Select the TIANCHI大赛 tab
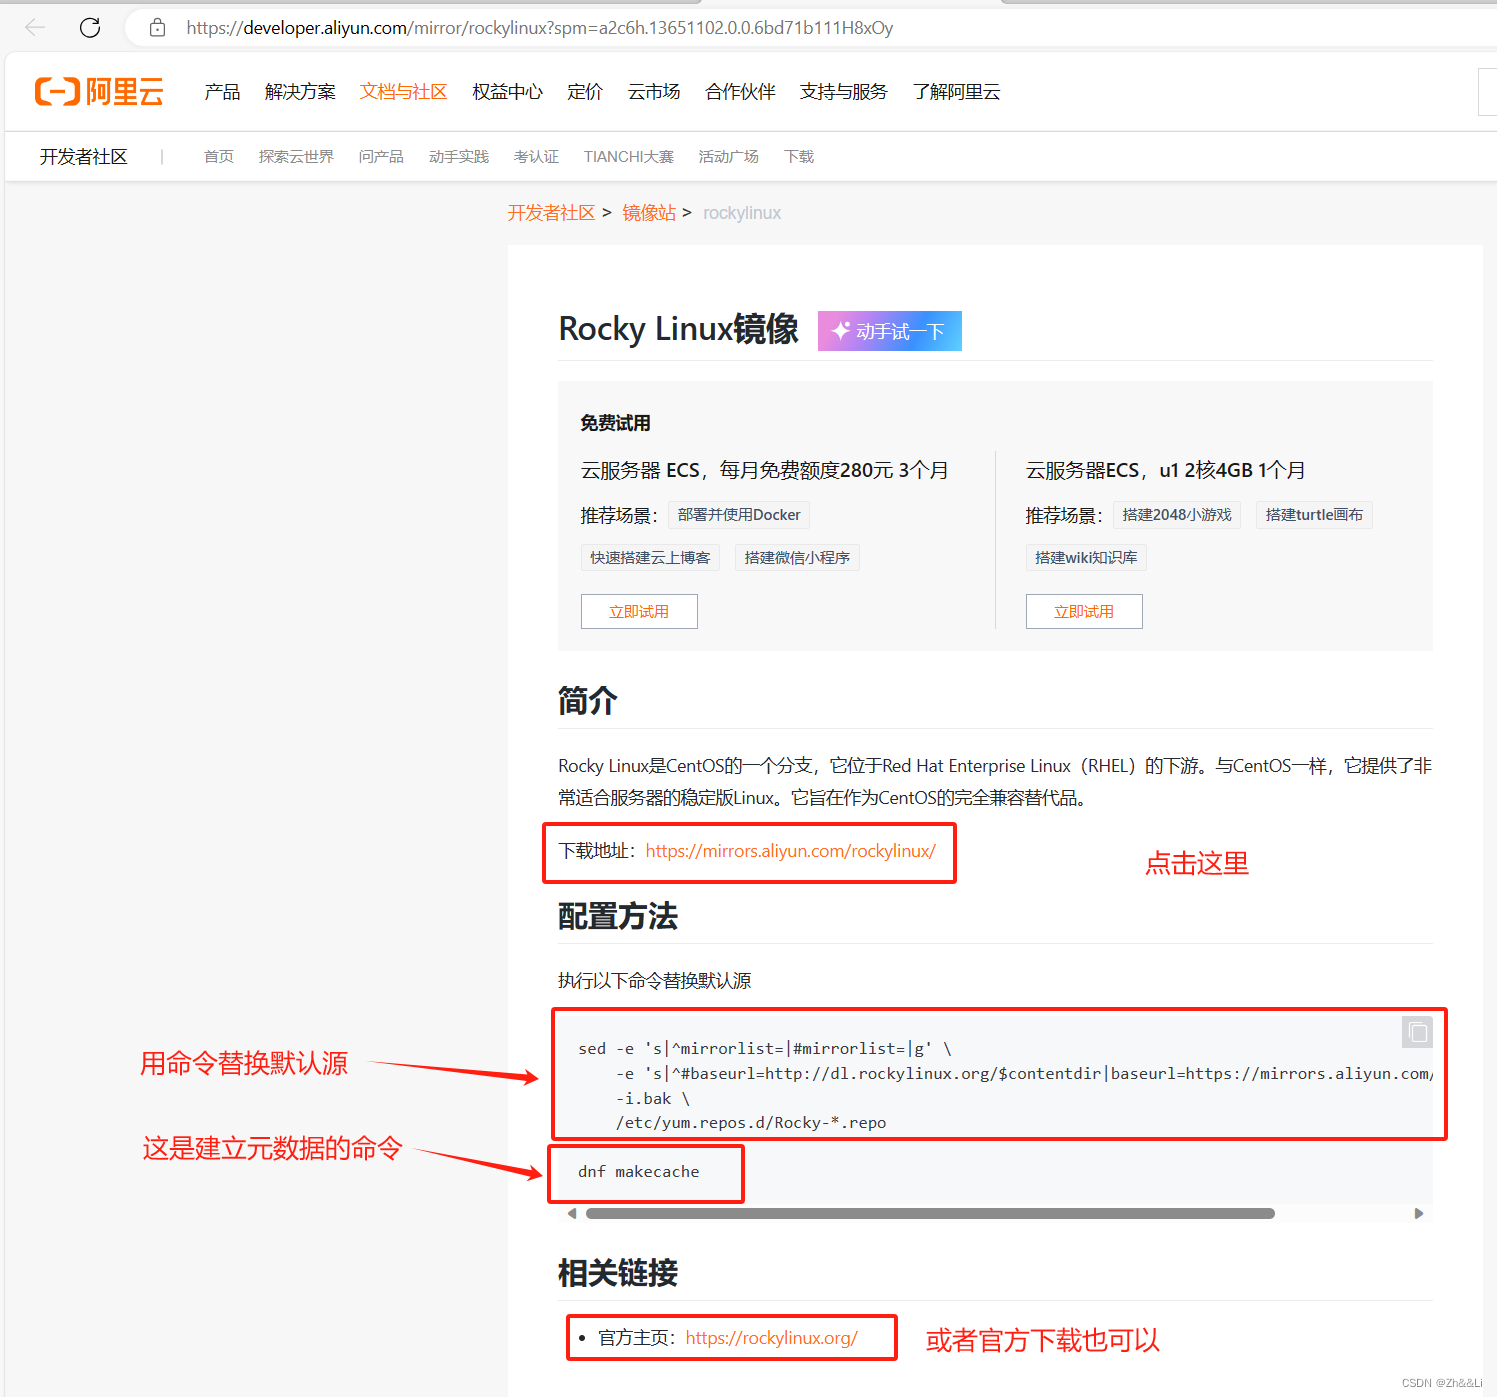This screenshot has width=1497, height=1397. [629, 157]
